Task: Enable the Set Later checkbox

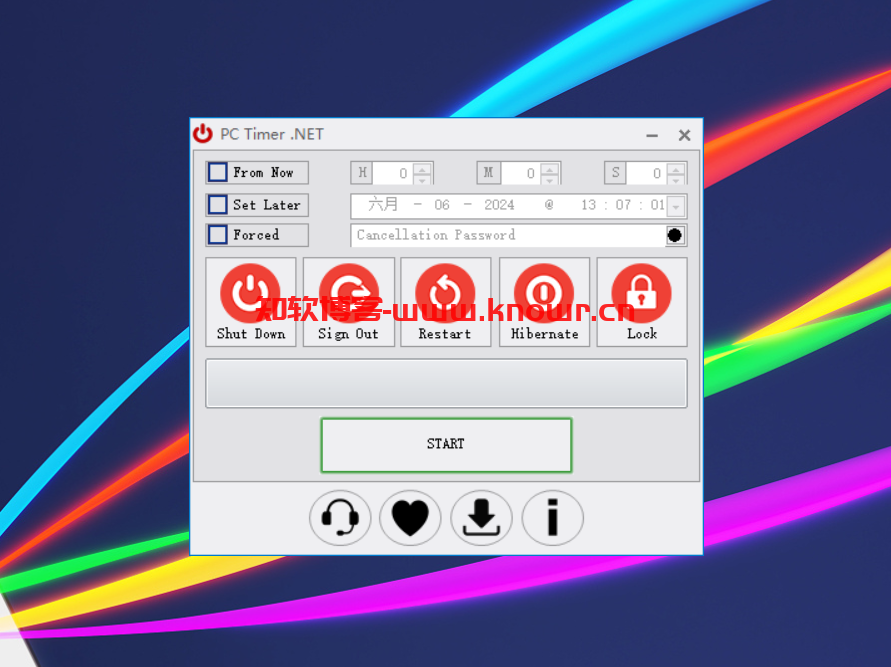Action: [x=218, y=205]
